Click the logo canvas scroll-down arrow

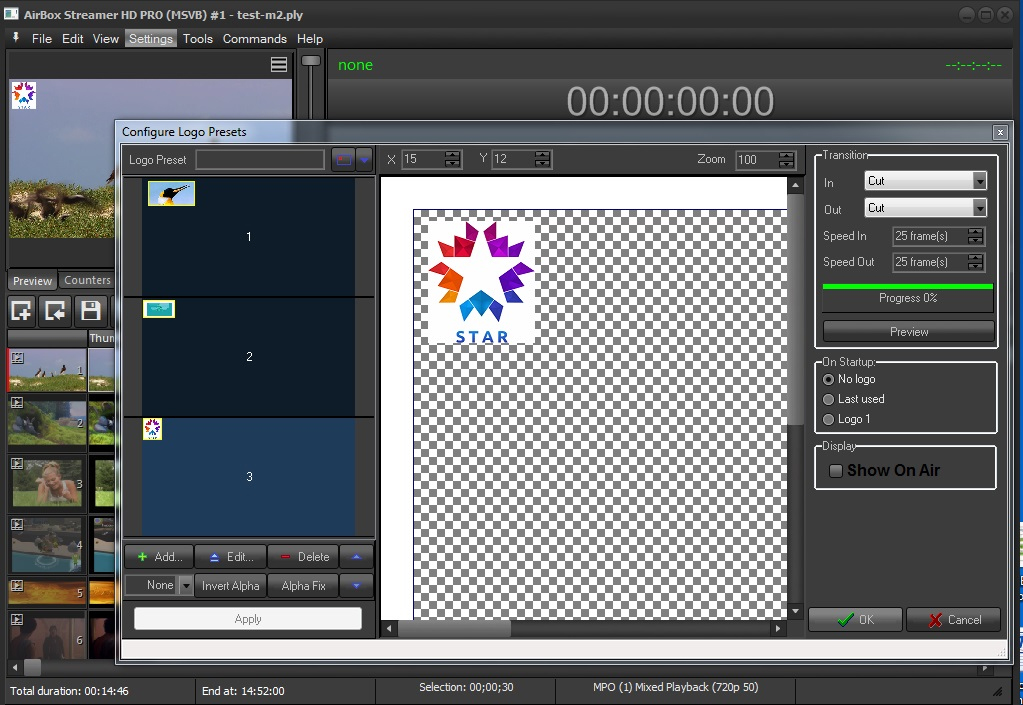795,612
